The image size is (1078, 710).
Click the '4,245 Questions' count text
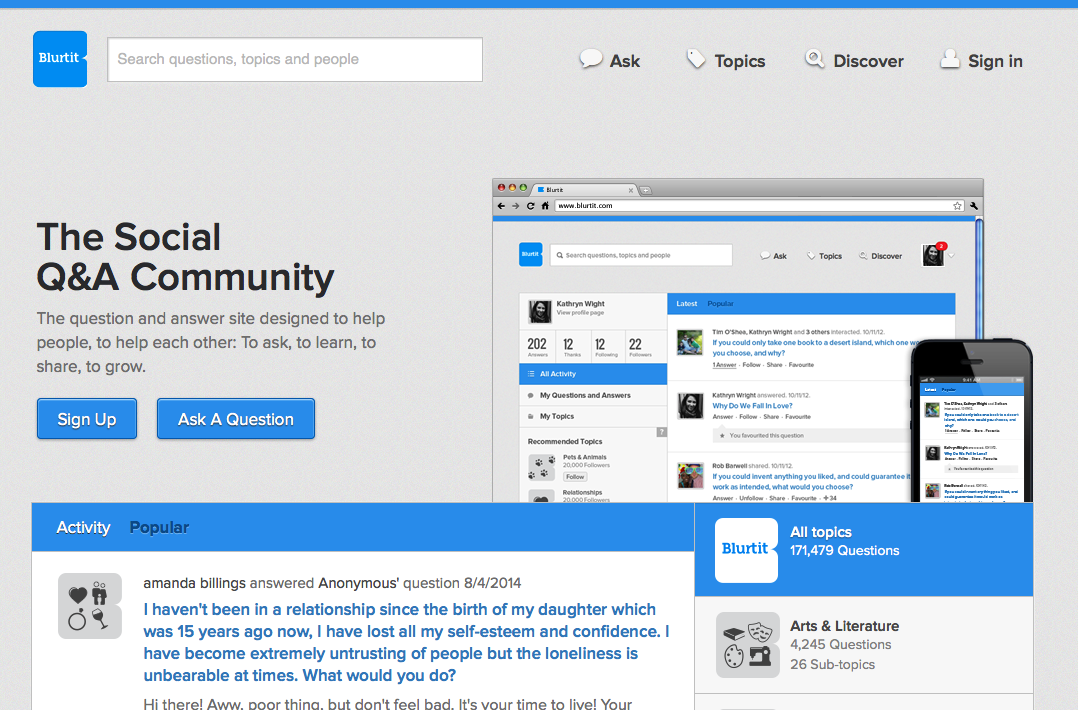click(840, 645)
